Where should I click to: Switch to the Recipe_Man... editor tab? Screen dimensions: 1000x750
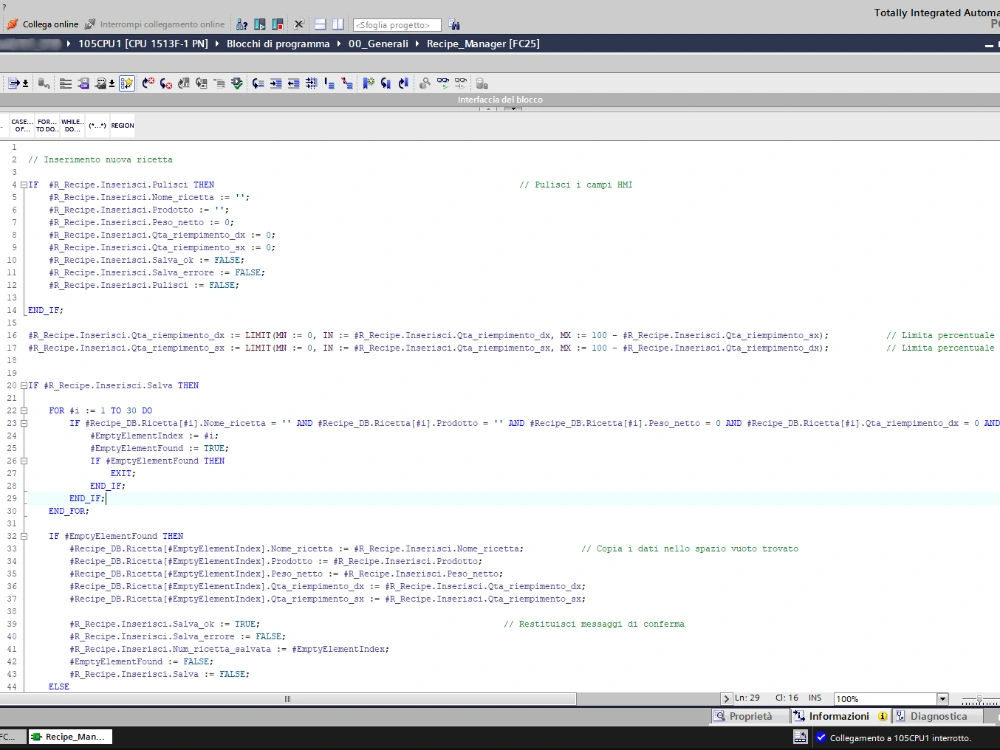point(70,737)
